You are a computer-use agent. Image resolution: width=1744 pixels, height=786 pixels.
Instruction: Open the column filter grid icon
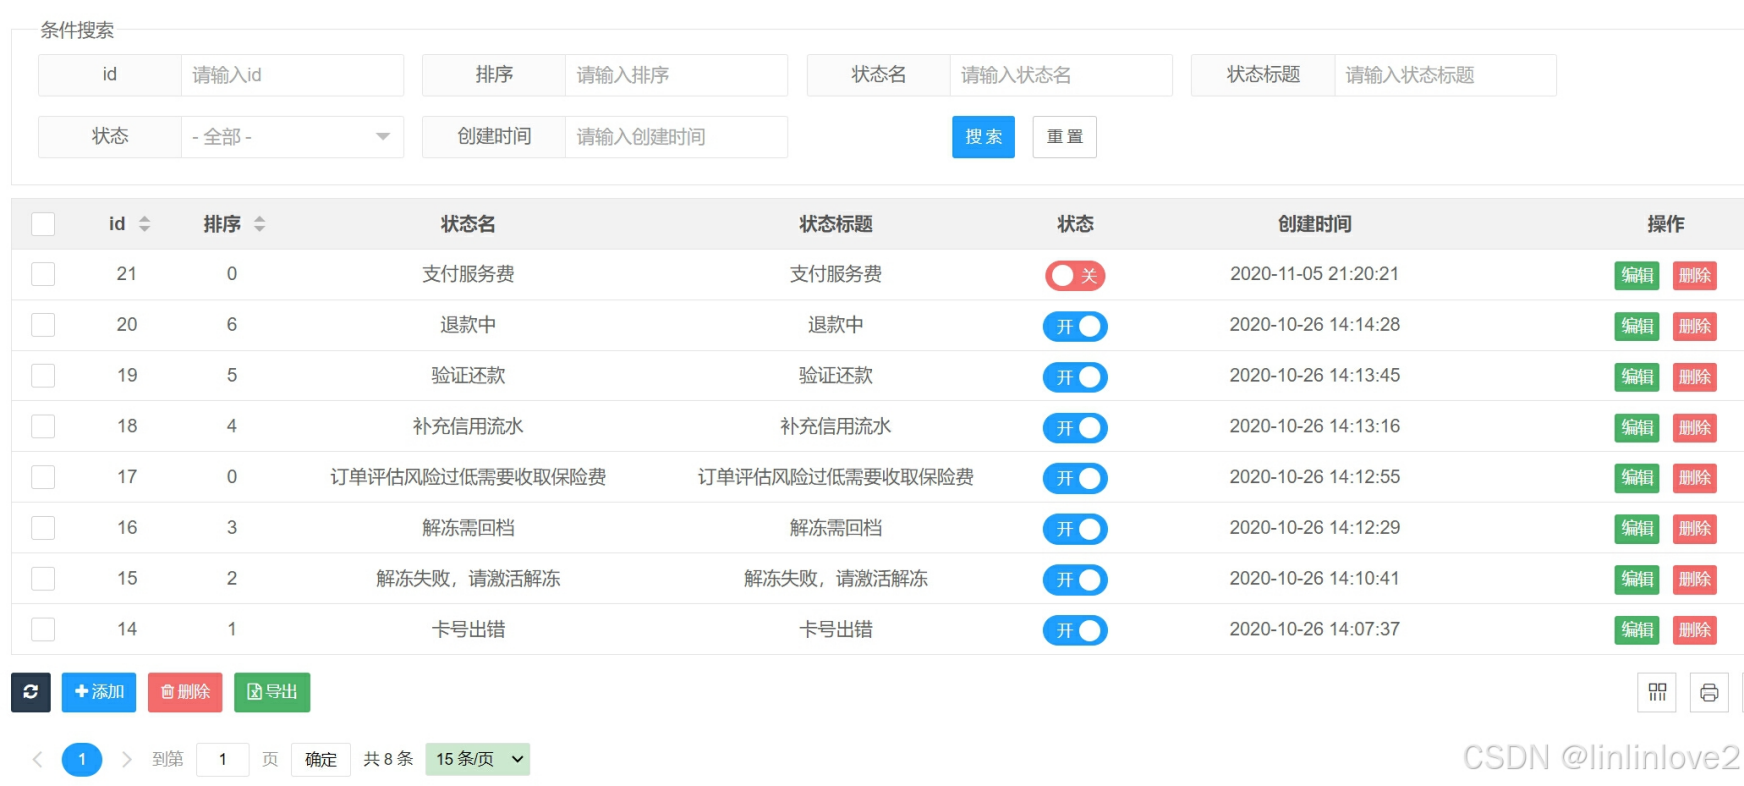[1657, 692]
